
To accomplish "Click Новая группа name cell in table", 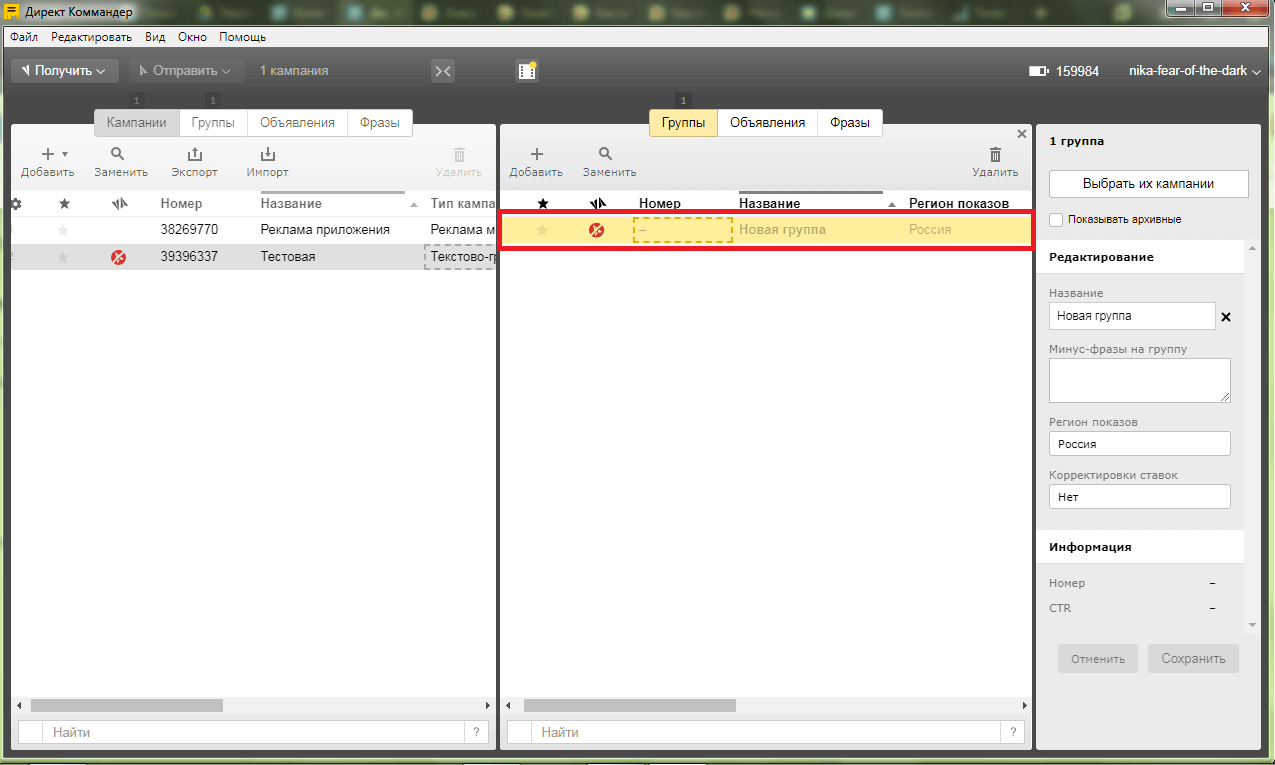I will point(782,230).
